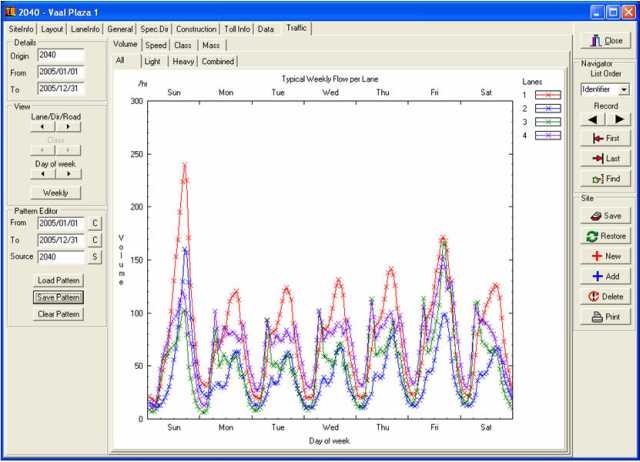Step Lane/Dir/Road view right
Image resolution: width=640 pixels, height=462 pixels.
[68, 127]
